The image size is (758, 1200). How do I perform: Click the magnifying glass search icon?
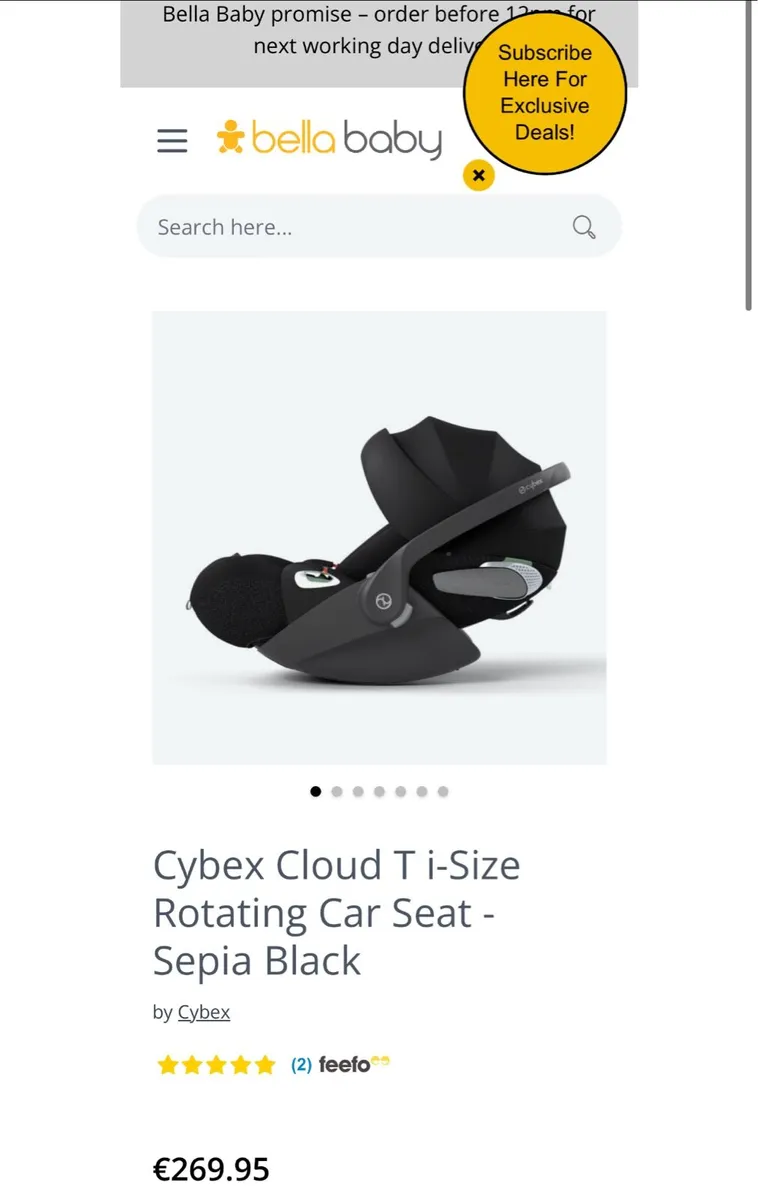pos(584,227)
